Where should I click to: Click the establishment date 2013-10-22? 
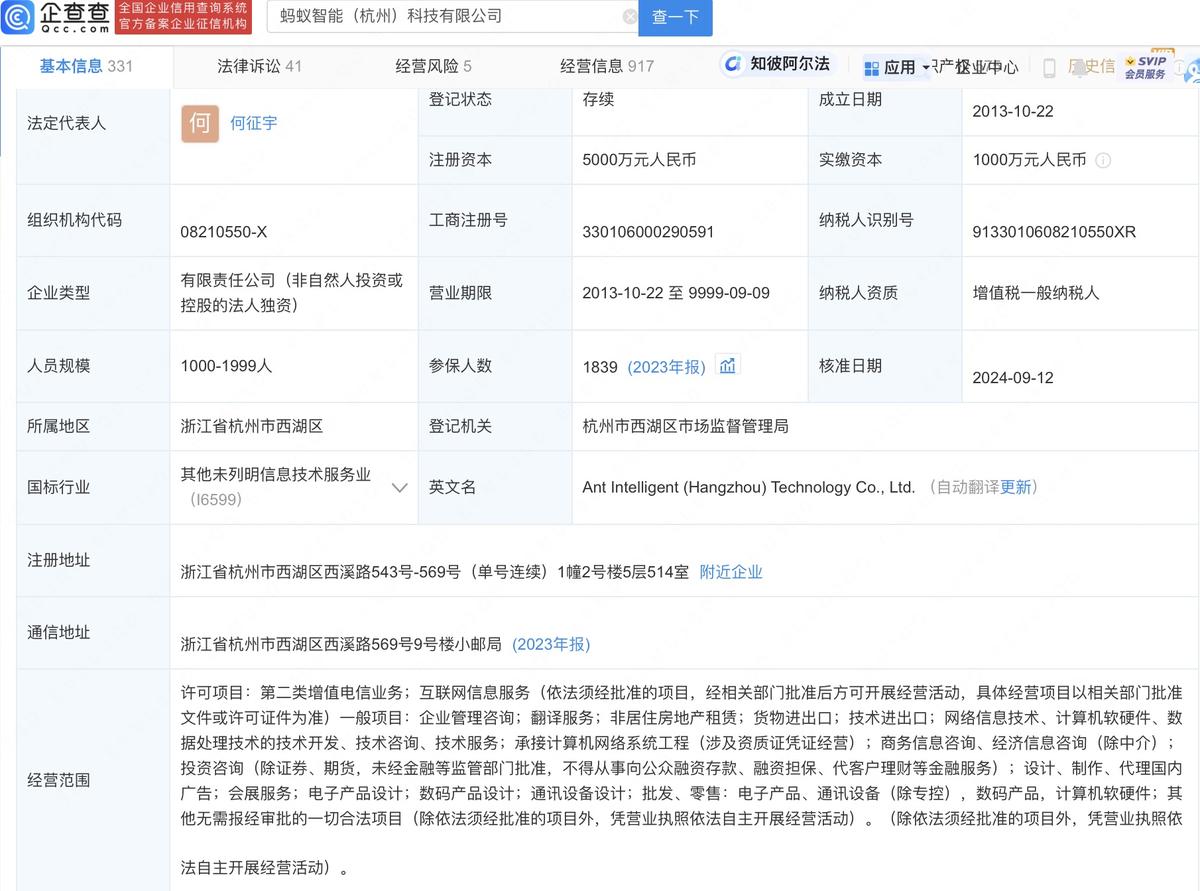pos(1013,112)
